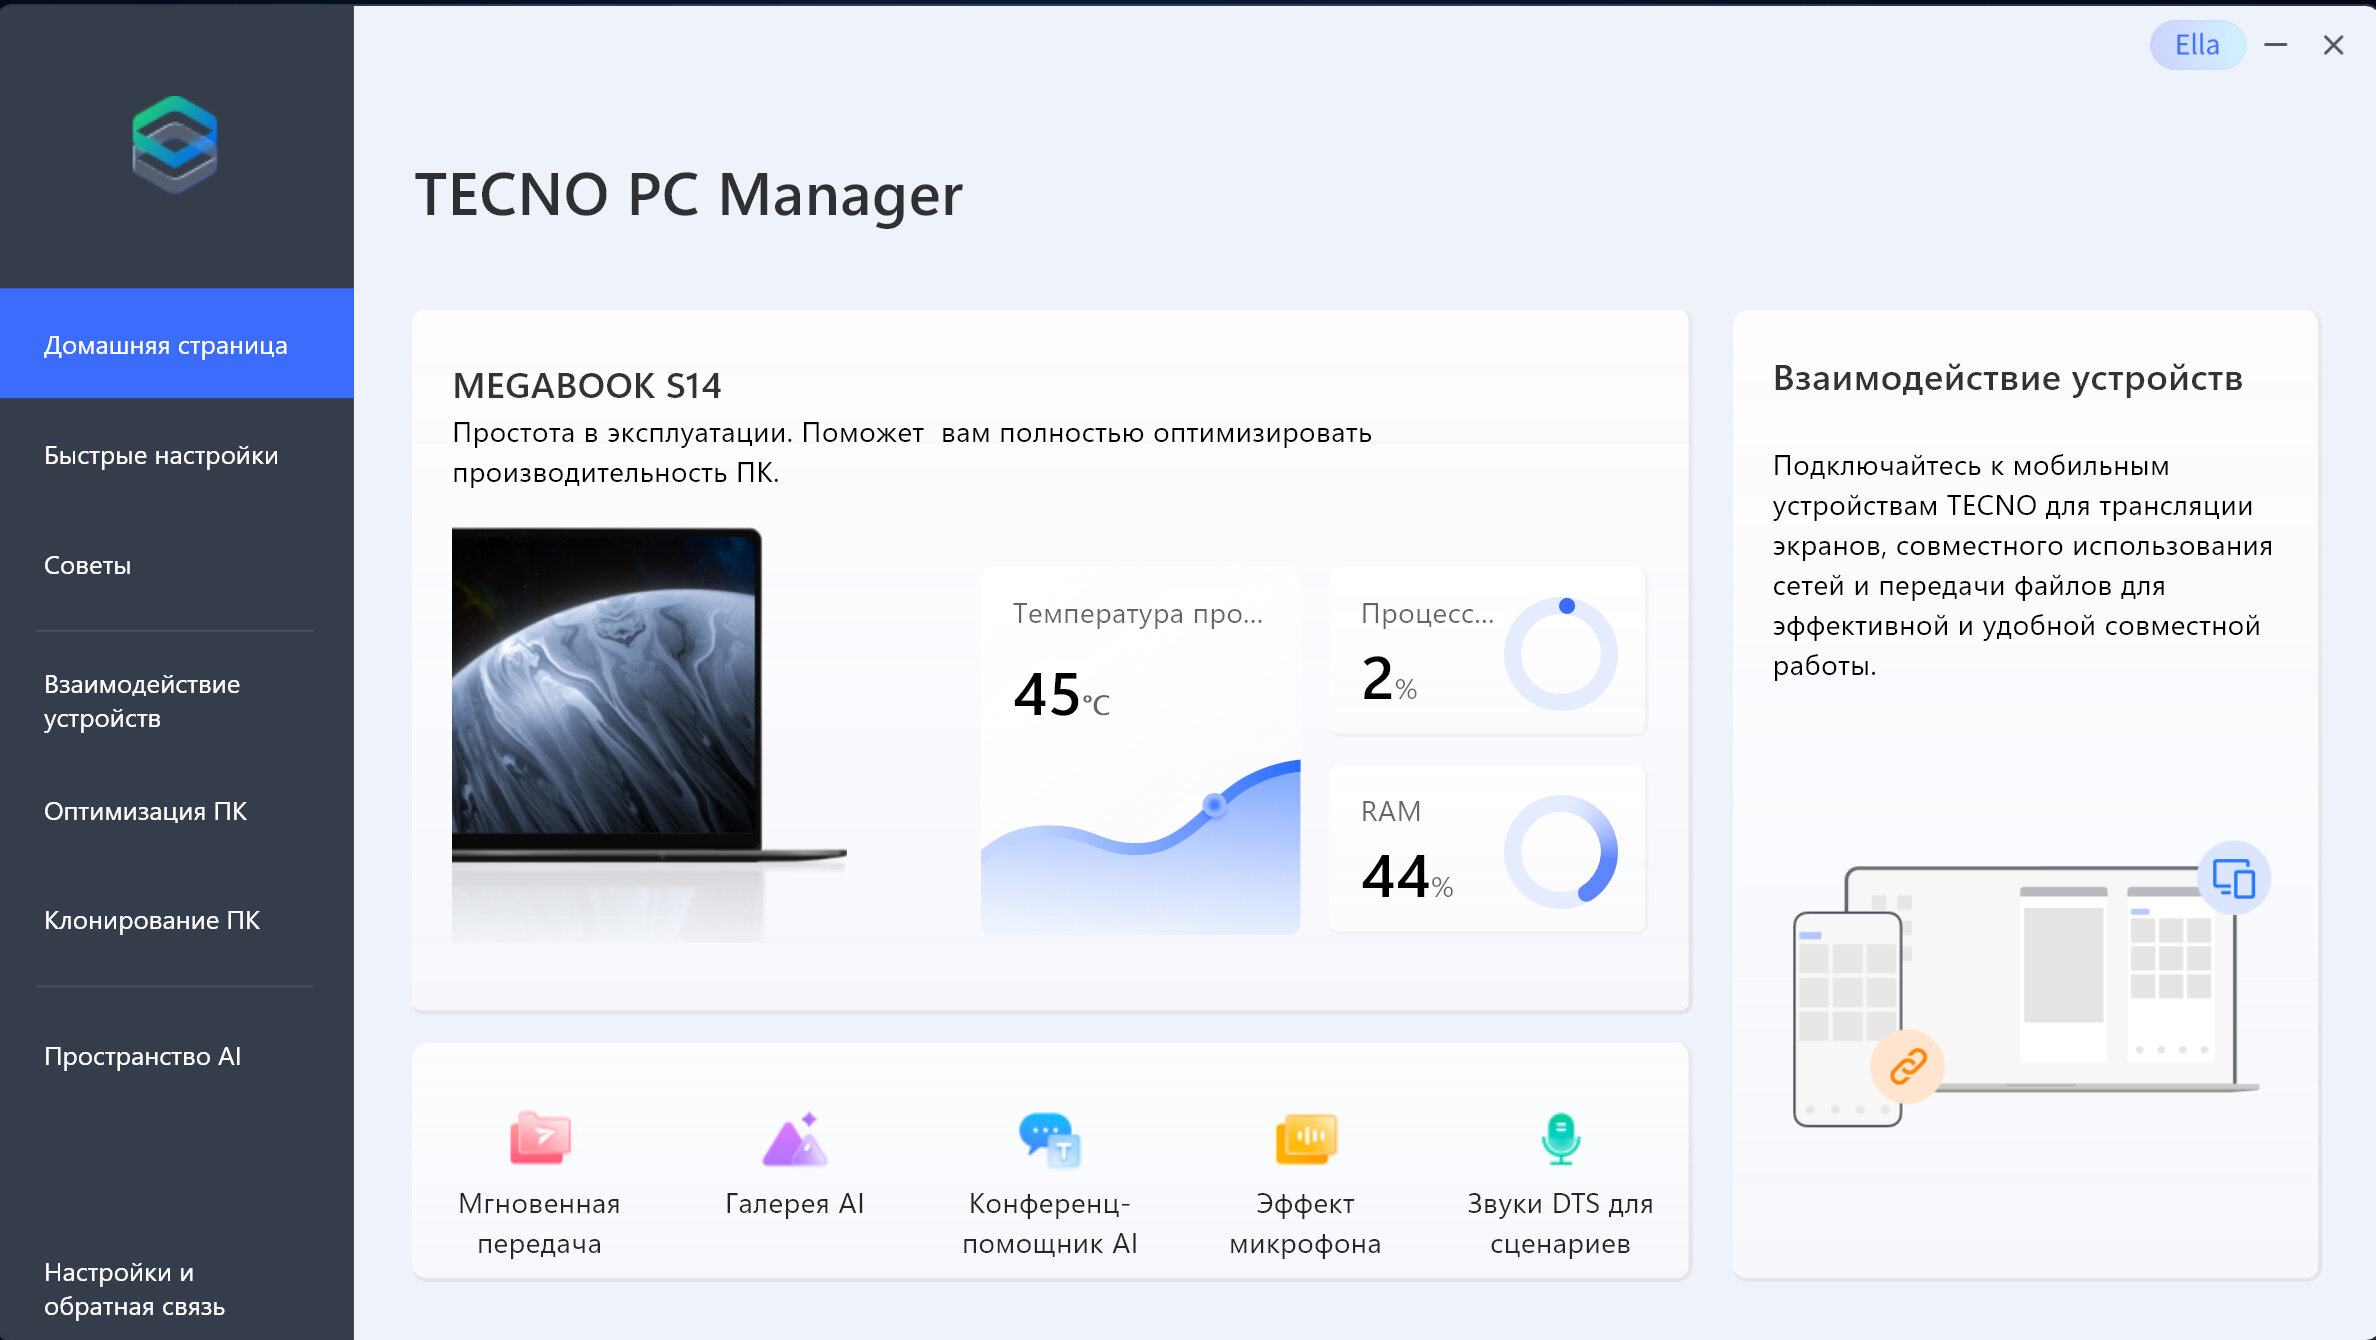The image size is (2376, 1340).
Task: Click the CPU temperature 45°C graph card
Action: click(1140, 750)
